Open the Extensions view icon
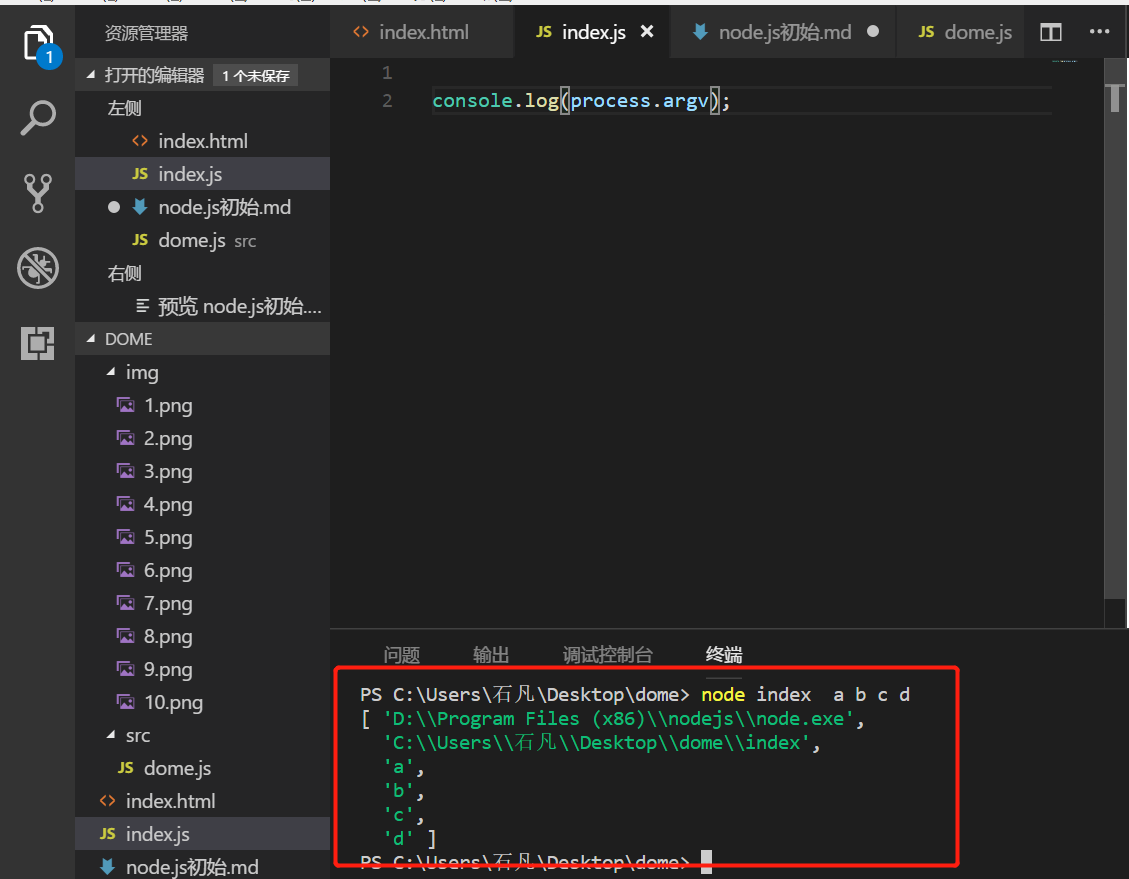This screenshot has width=1129, height=879. point(38,343)
